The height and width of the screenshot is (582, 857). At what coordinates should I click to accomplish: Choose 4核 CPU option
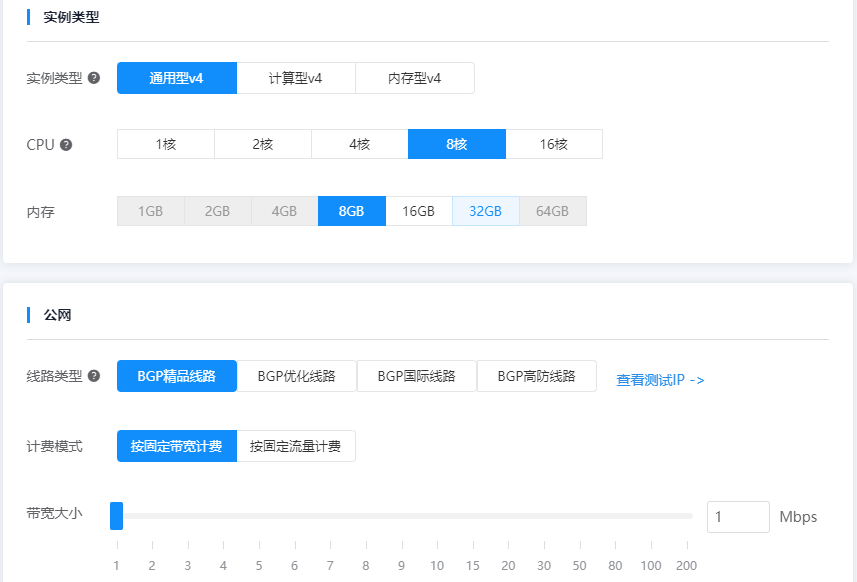pyautogui.click(x=360, y=144)
